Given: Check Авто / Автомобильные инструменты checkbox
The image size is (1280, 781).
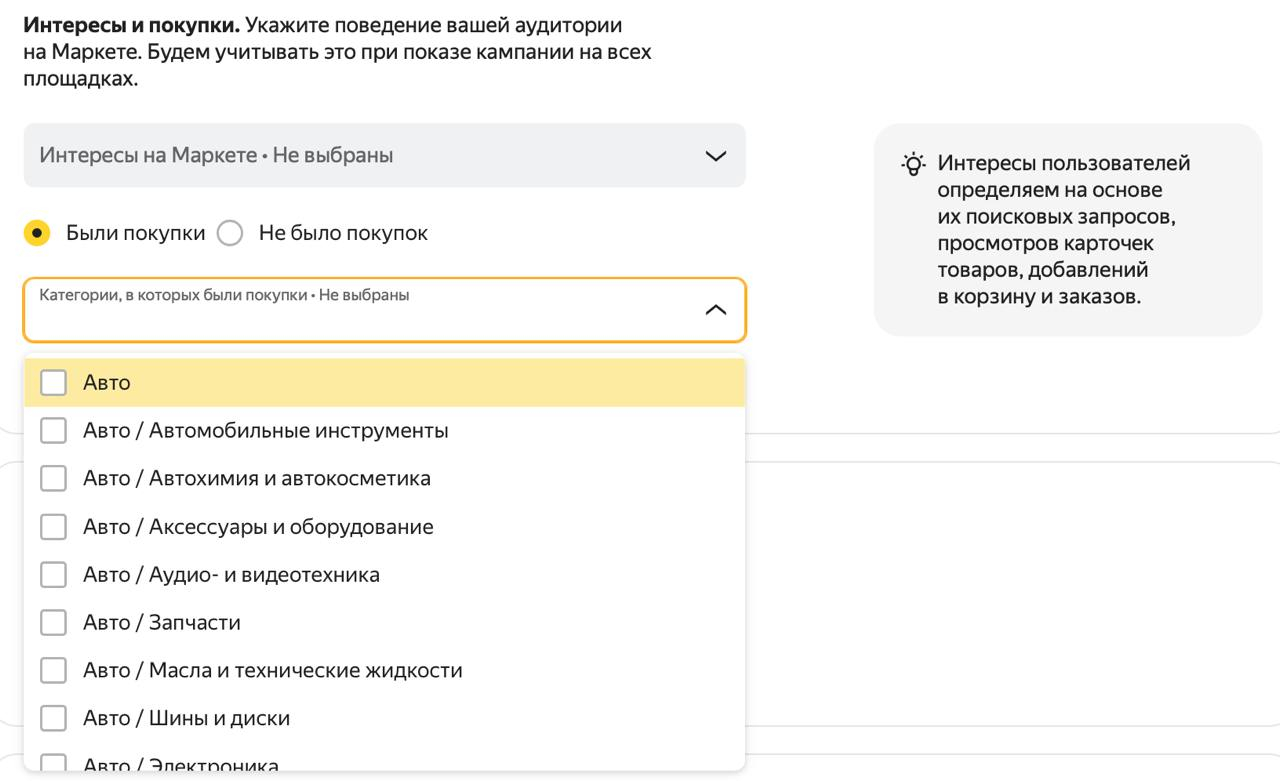Looking at the screenshot, I should (53, 431).
